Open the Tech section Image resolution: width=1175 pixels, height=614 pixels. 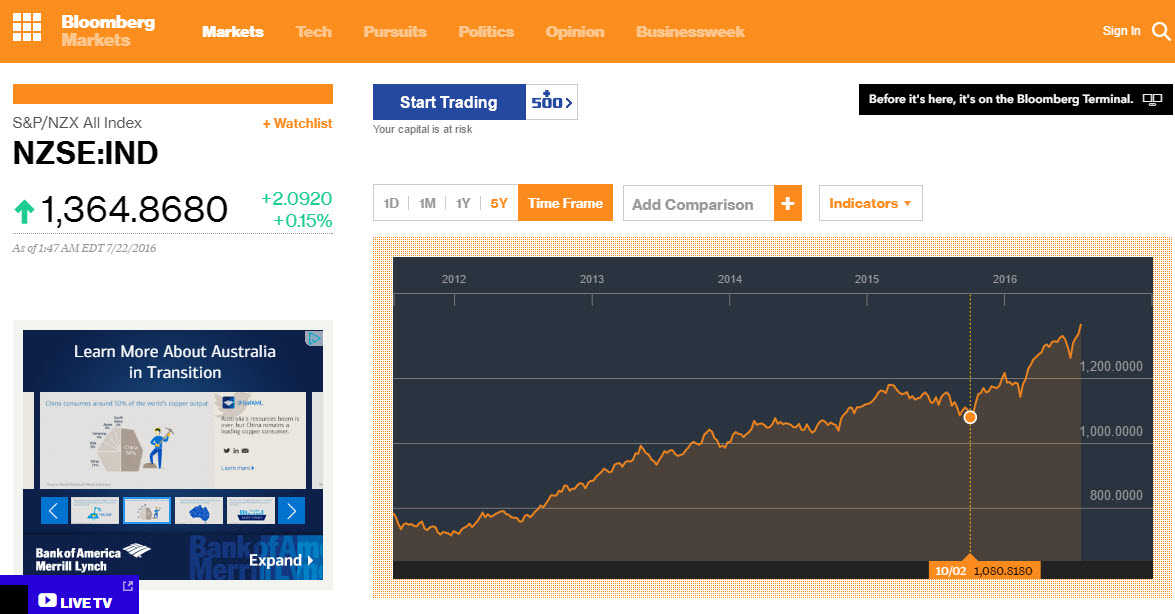click(x=314, y=31)
